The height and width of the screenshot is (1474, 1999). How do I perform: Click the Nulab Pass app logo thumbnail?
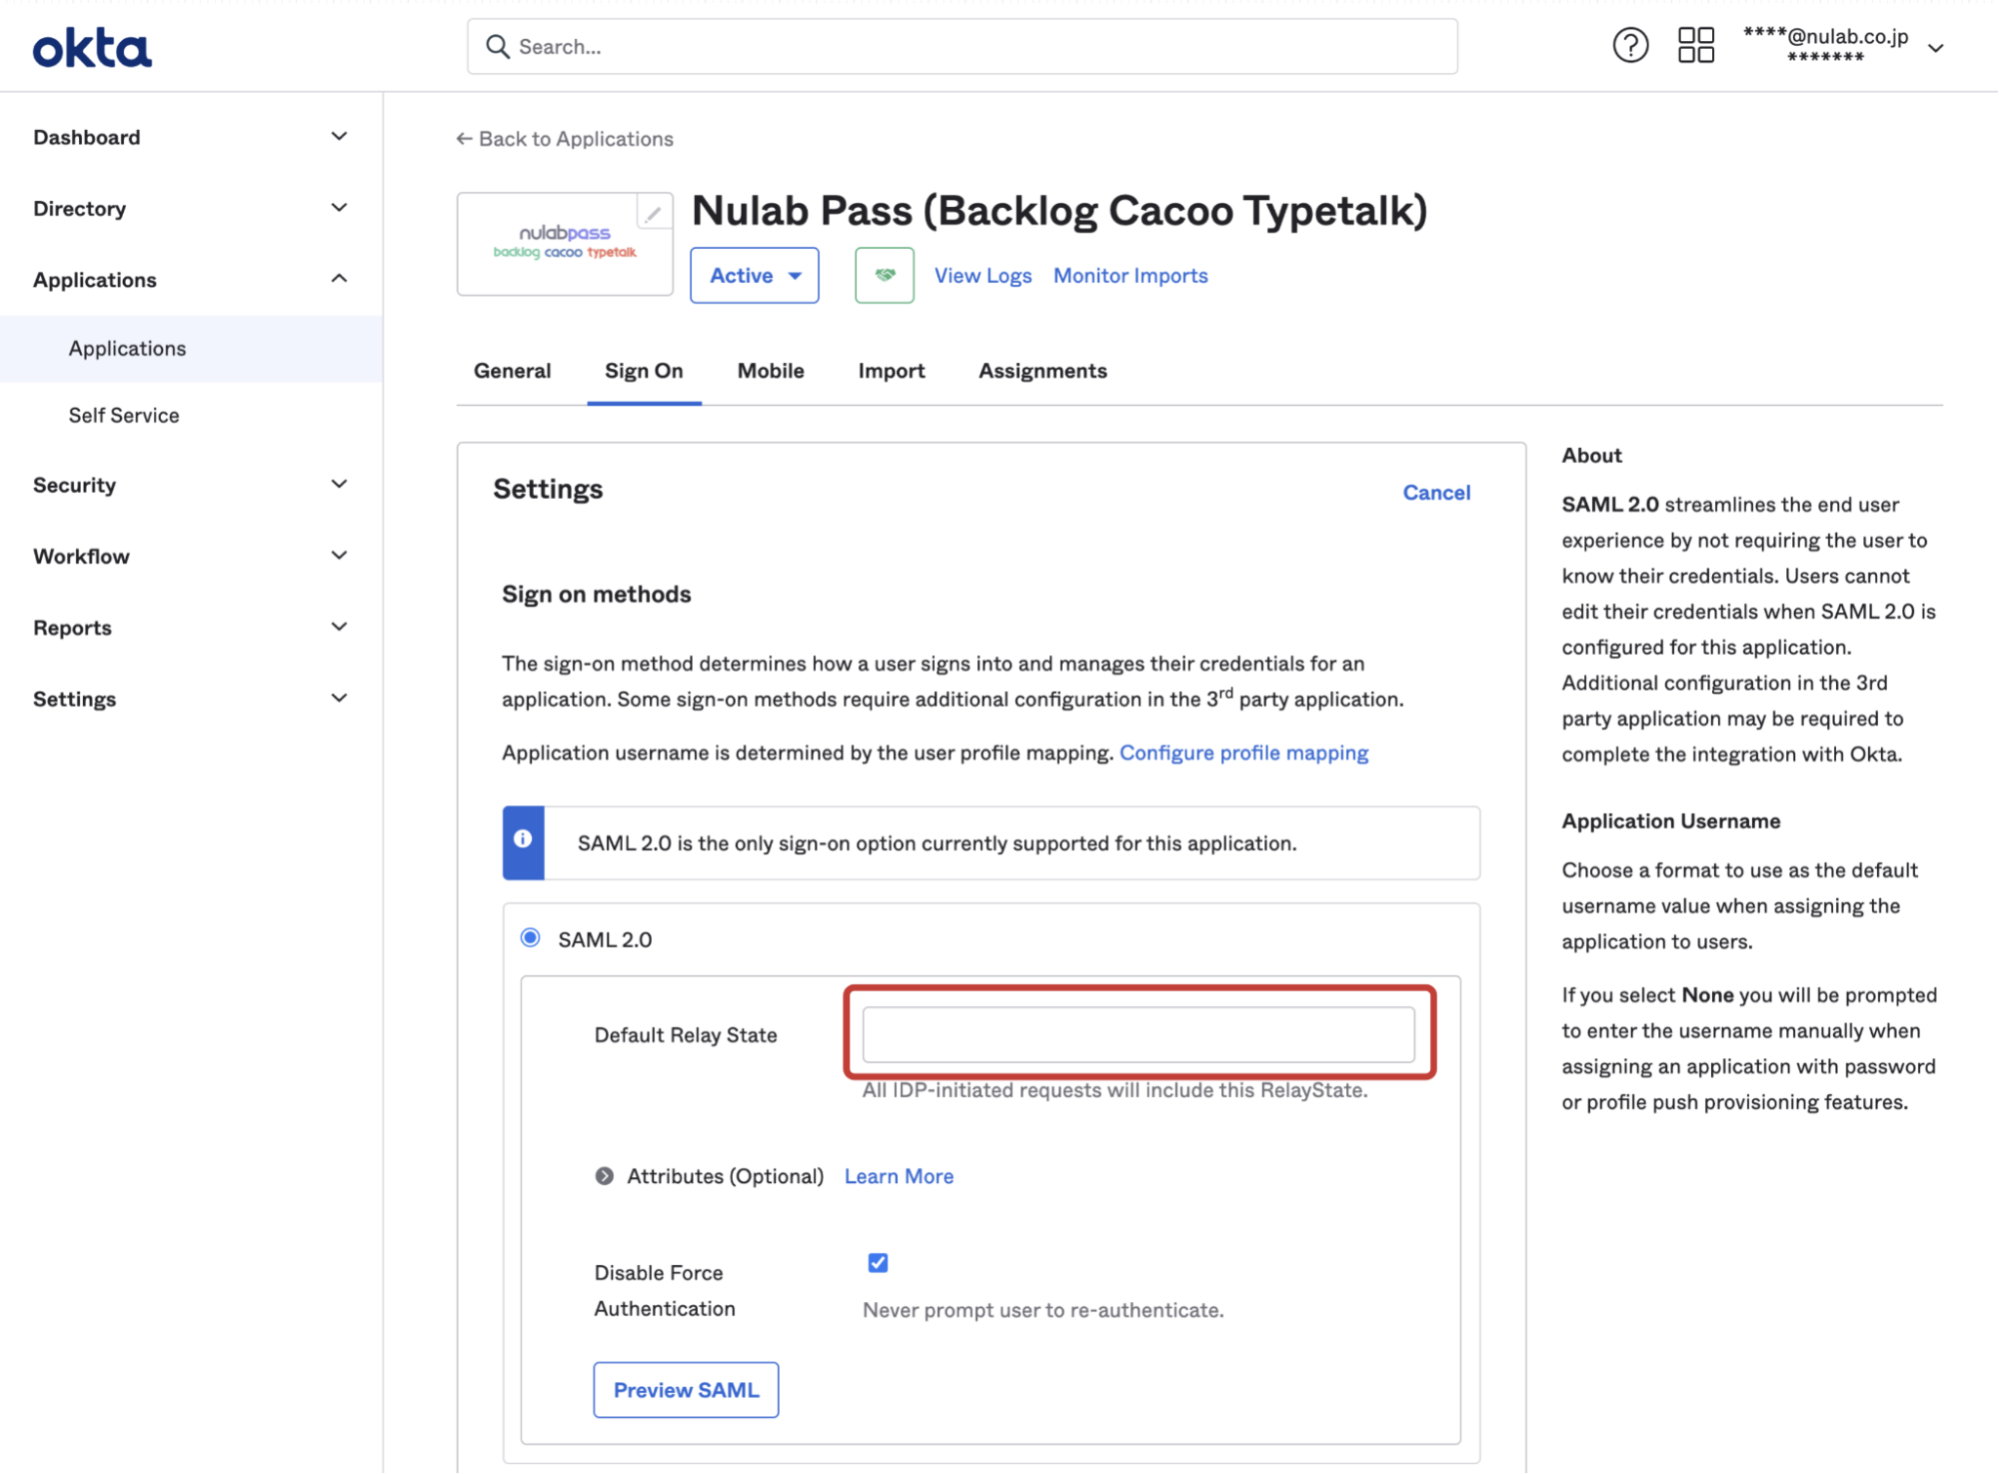564,243
